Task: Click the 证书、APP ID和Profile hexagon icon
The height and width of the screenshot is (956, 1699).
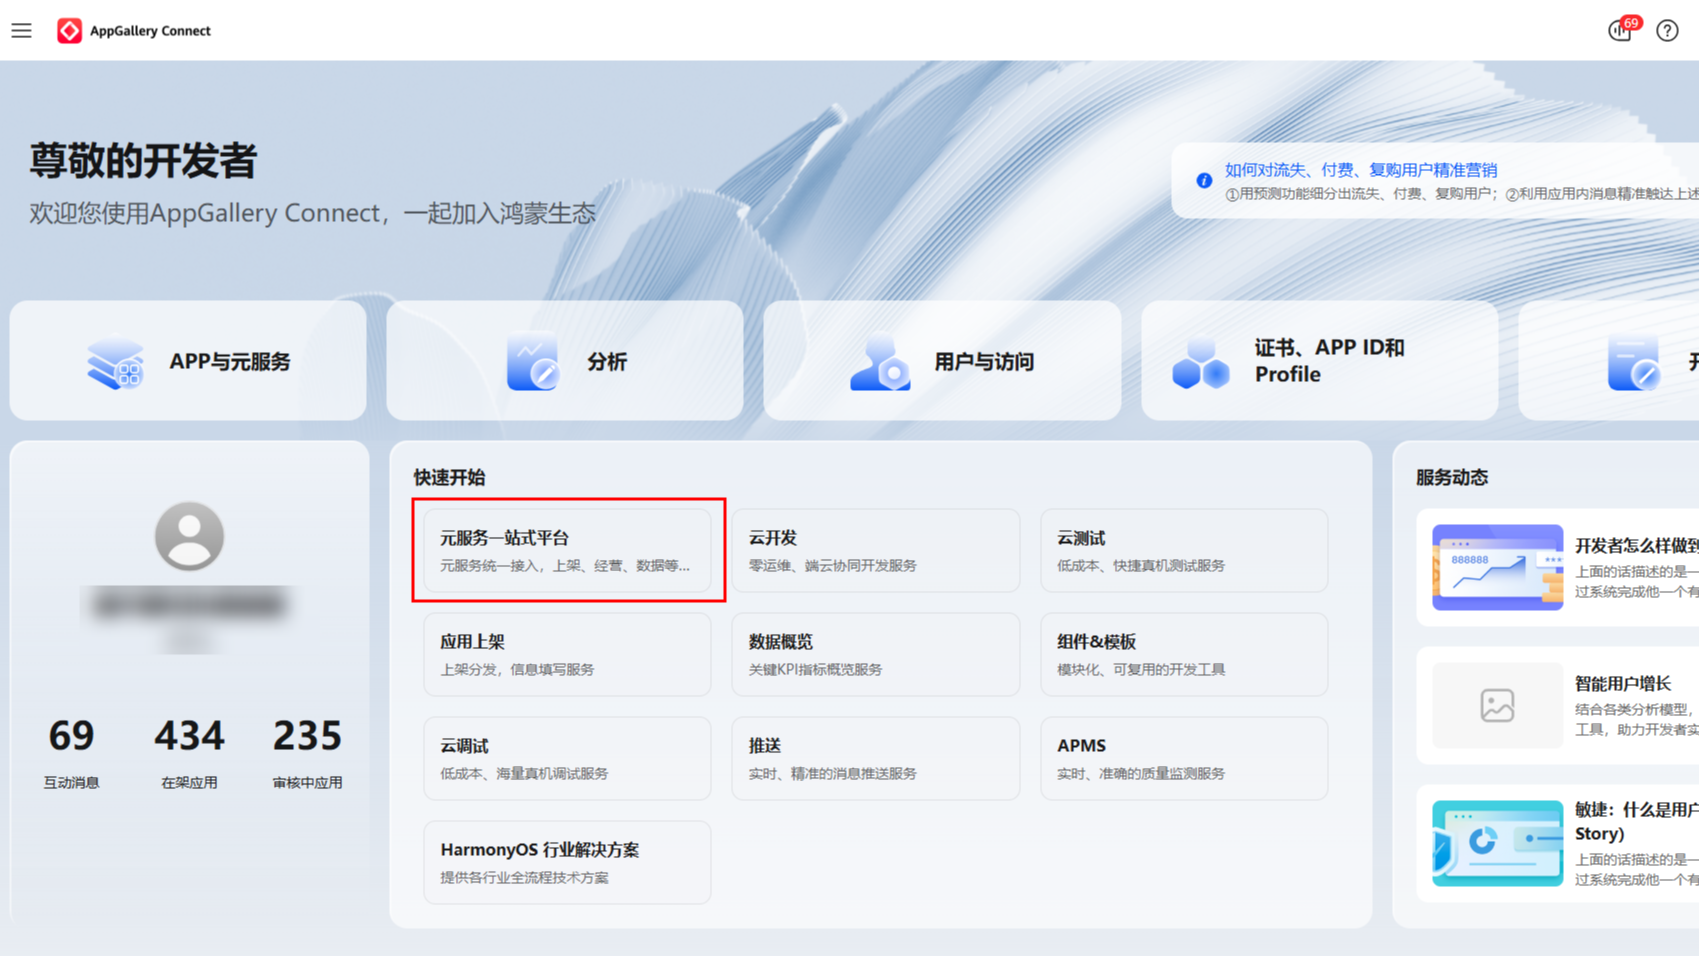Action: tap(1201, 362)
